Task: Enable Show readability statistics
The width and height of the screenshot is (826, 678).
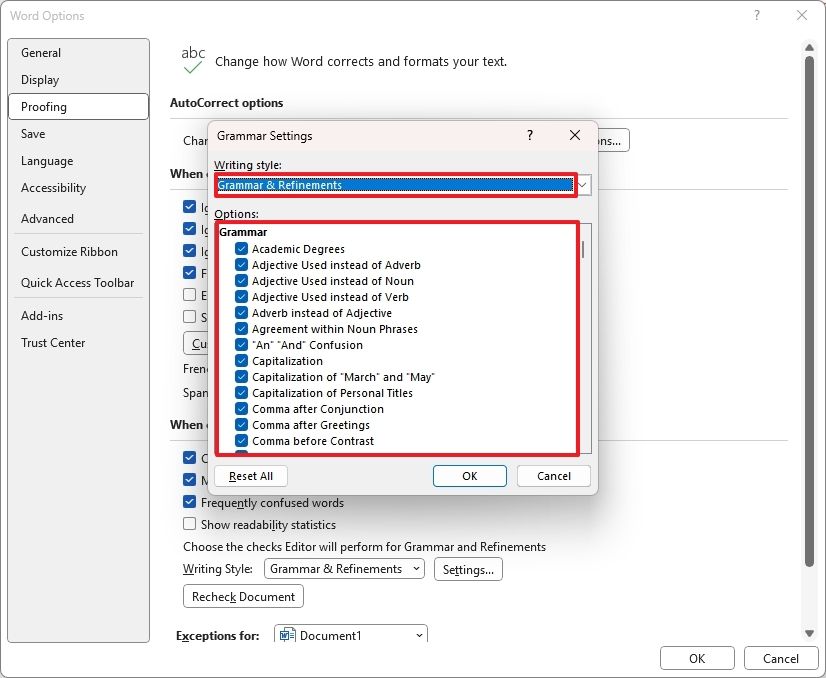Action: click(190, 524)
